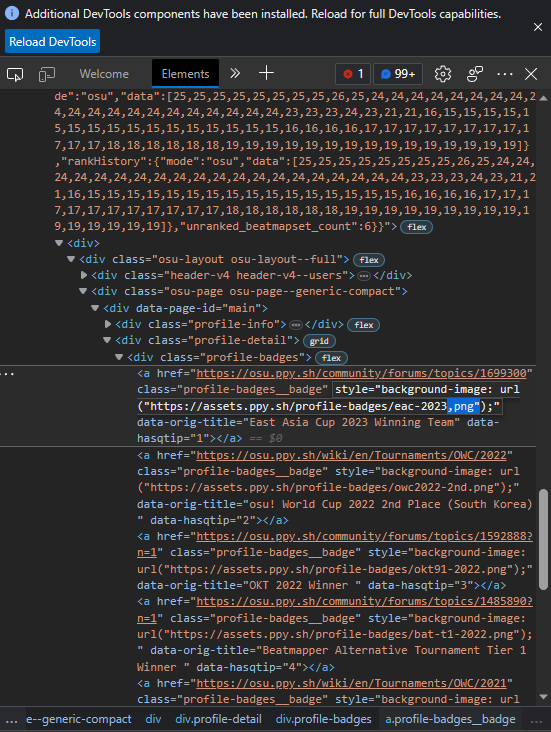Screen dimensions: 551x732
Task: Open the errors counter showing 1
Action: tap(353, 74)
